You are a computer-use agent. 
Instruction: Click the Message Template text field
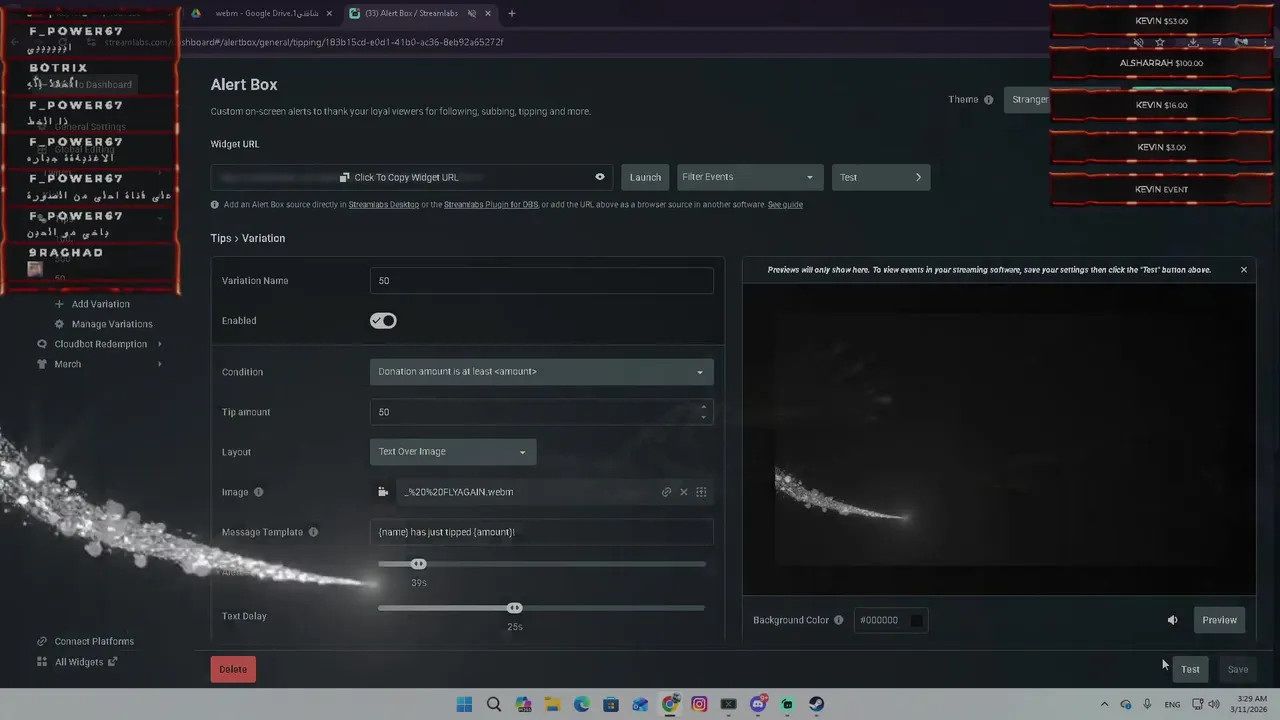click(541, 532)
